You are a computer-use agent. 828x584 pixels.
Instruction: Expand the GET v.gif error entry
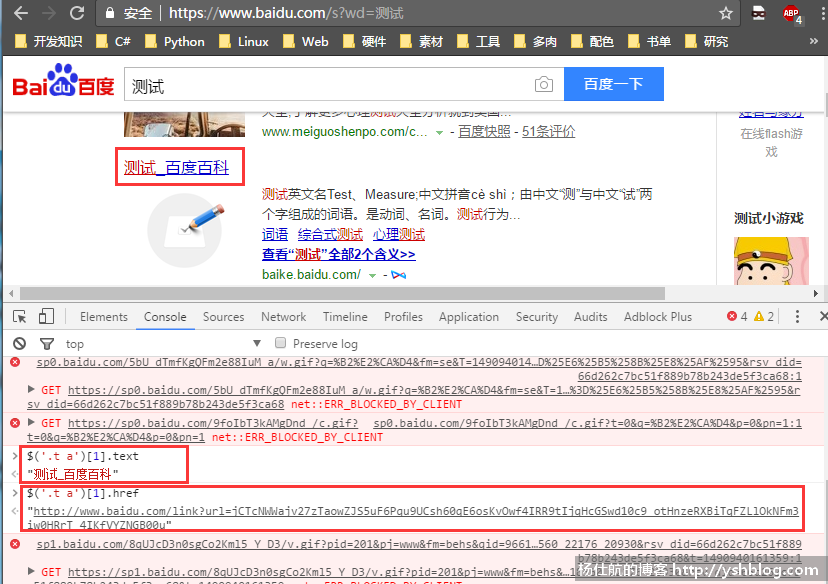click(31, 571)
